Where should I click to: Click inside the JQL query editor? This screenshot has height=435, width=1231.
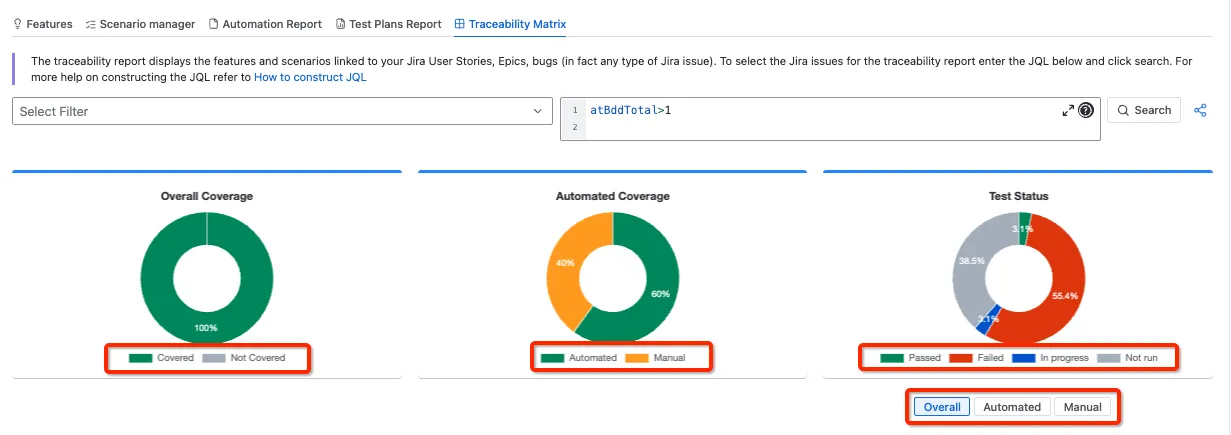click(x=830, y=119)
